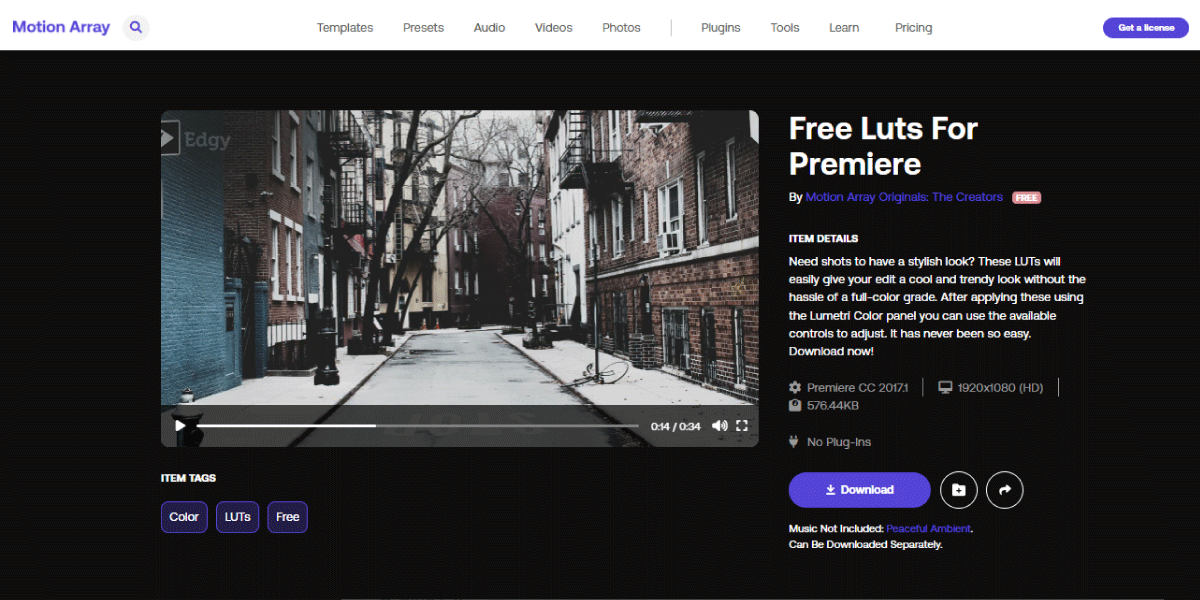The height and width of the screenshot is (600, 1200).
Task: Go to the Plugins section
Action: pyautogui.click(x=721, y=28)
